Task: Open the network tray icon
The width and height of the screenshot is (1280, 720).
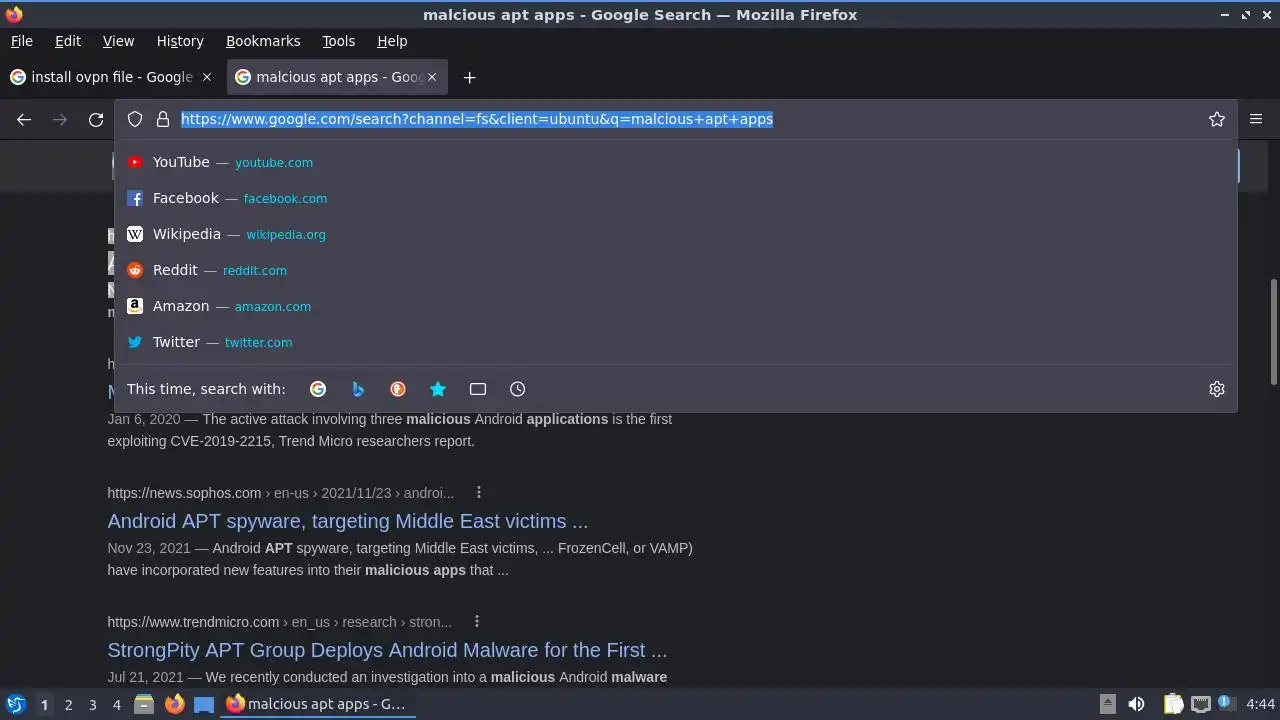Action: (1200, 704)
